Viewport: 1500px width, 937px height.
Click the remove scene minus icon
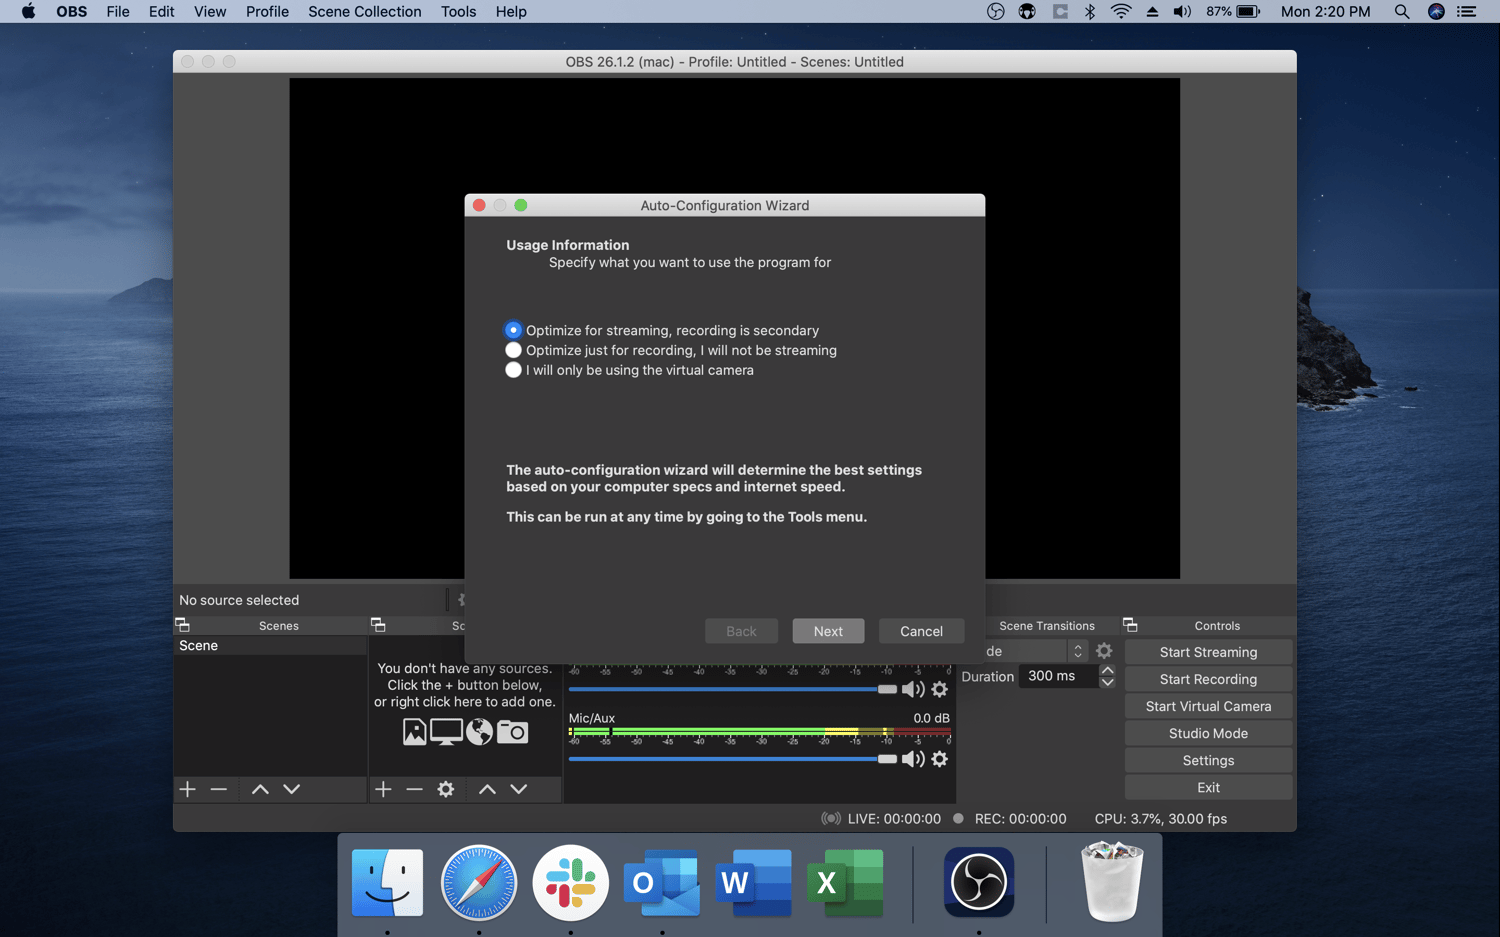click(219, 789)
